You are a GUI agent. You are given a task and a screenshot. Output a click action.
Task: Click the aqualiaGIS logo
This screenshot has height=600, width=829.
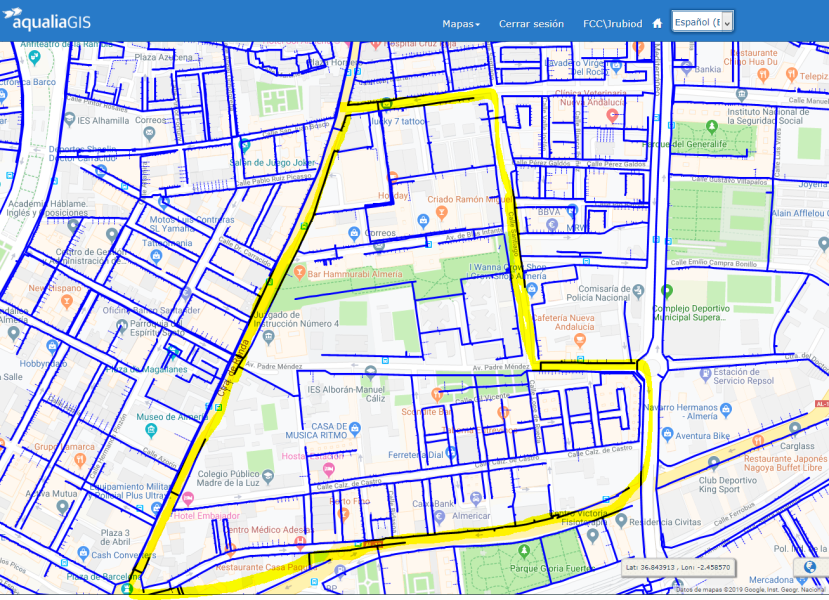[x=47, y=19]
